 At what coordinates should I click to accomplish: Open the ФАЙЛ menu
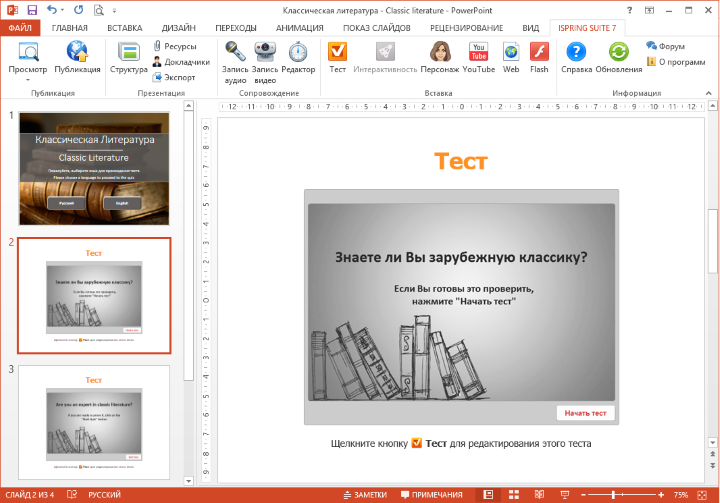(x=20, y=28)
